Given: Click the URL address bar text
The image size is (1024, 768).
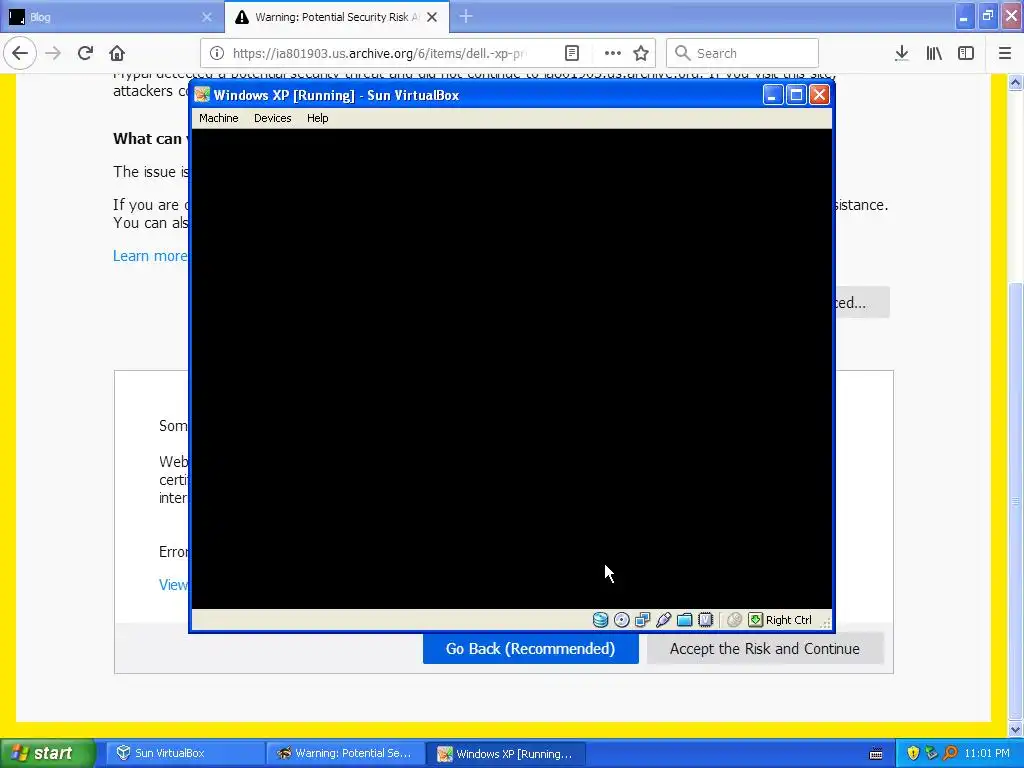Looking at the screenshot, I should point(381,53).
